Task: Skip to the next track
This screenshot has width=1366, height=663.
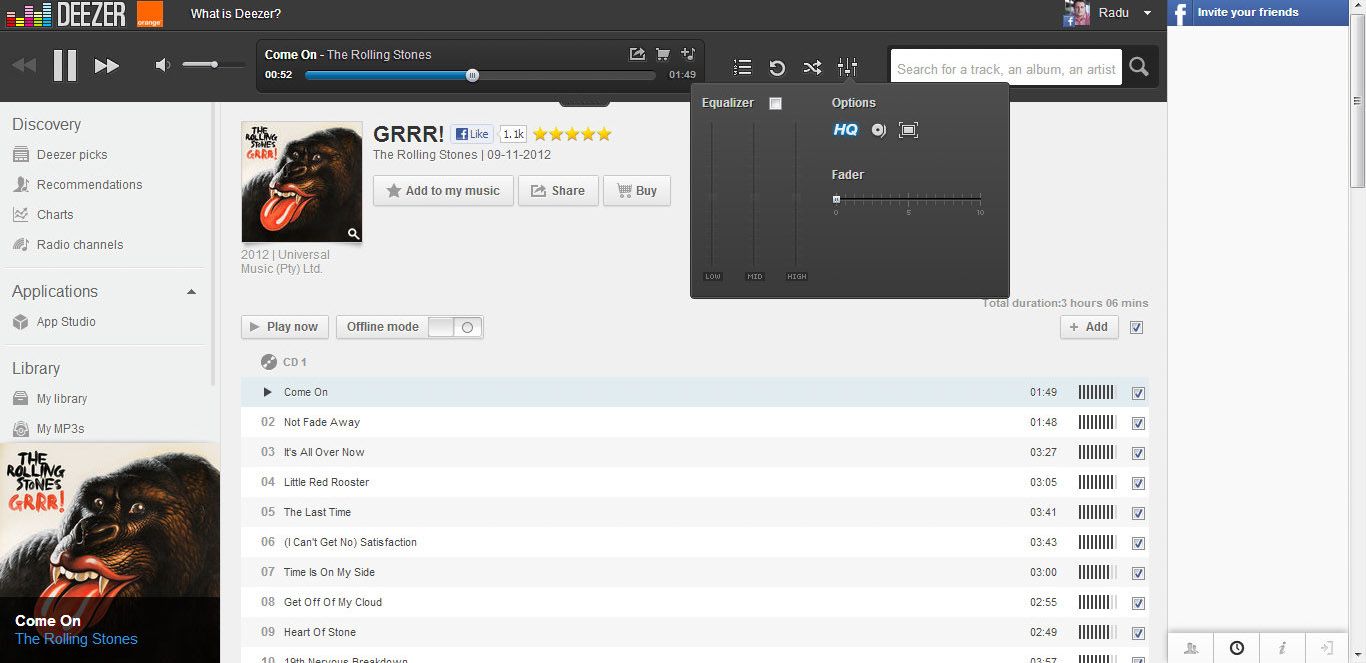Action: [107, 66]
